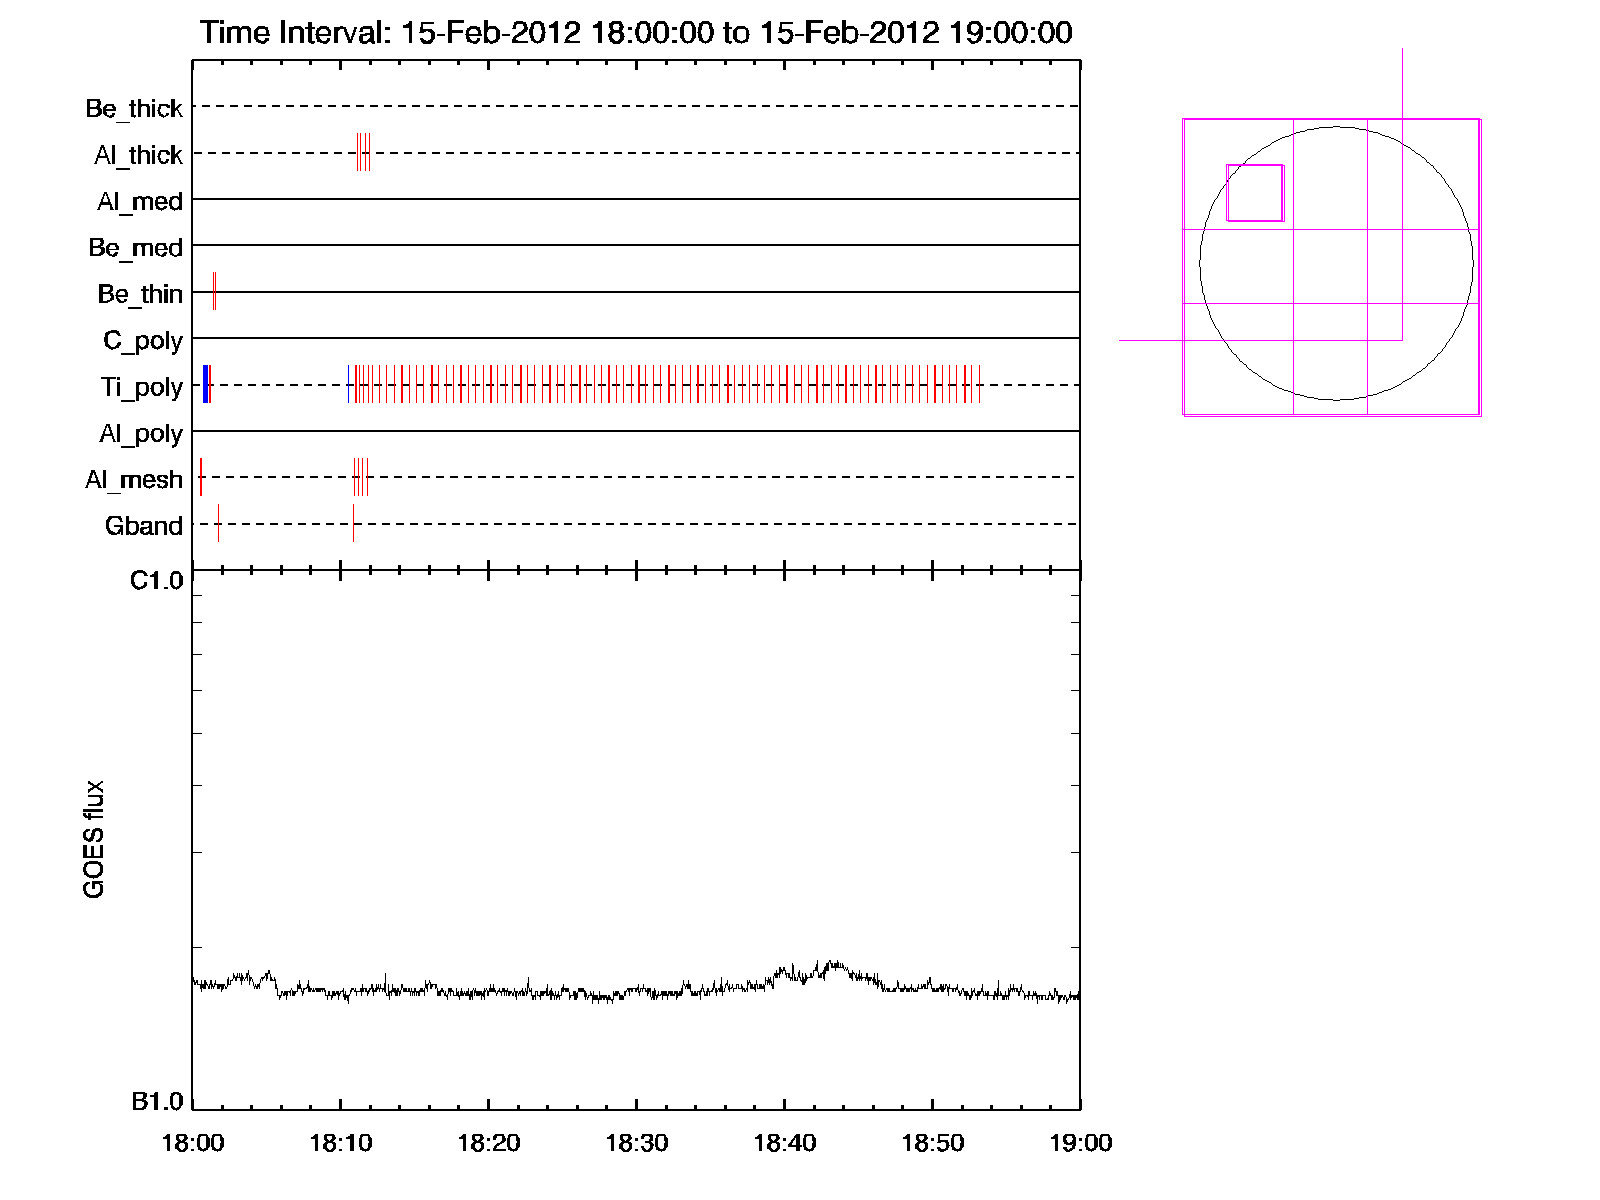The image size is (1600, 1200).
Task: Click the red Al_mesh marker at 18:00
Action: coord(201,477)
